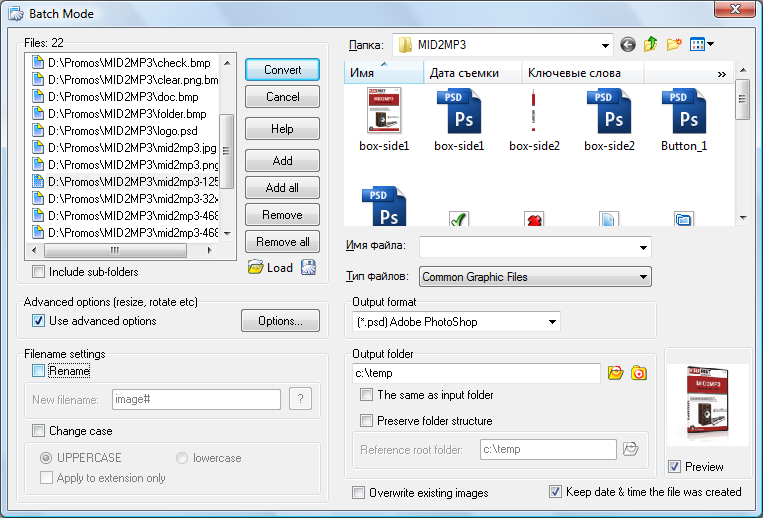Open the Common Graphic Files type dropdown
This screenshot has height=518, width=763.
click(643, 277)
